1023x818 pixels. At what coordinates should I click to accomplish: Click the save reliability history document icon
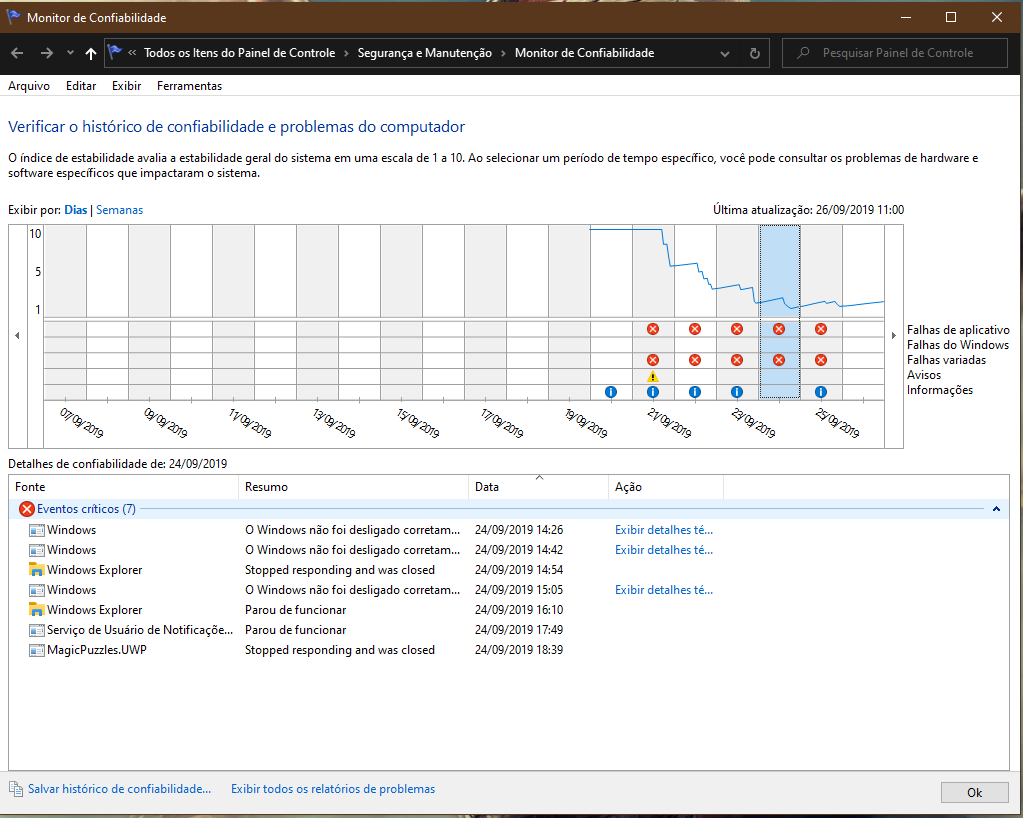coord(16,789)
